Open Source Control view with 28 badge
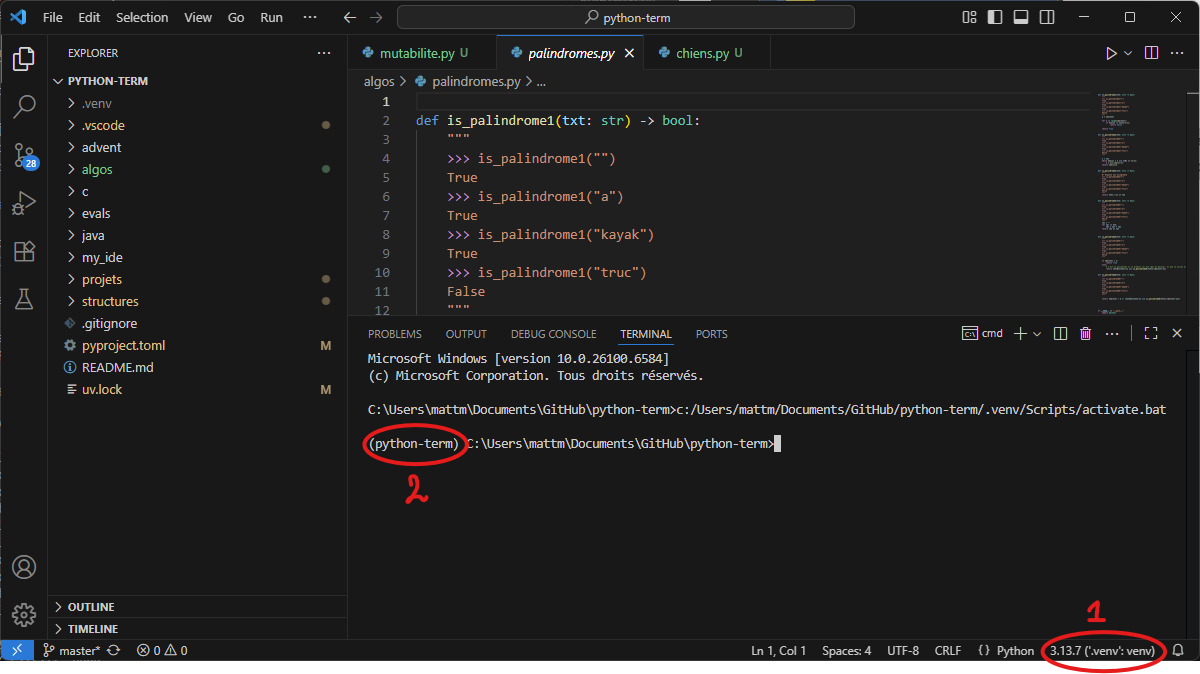 [24, 155]
